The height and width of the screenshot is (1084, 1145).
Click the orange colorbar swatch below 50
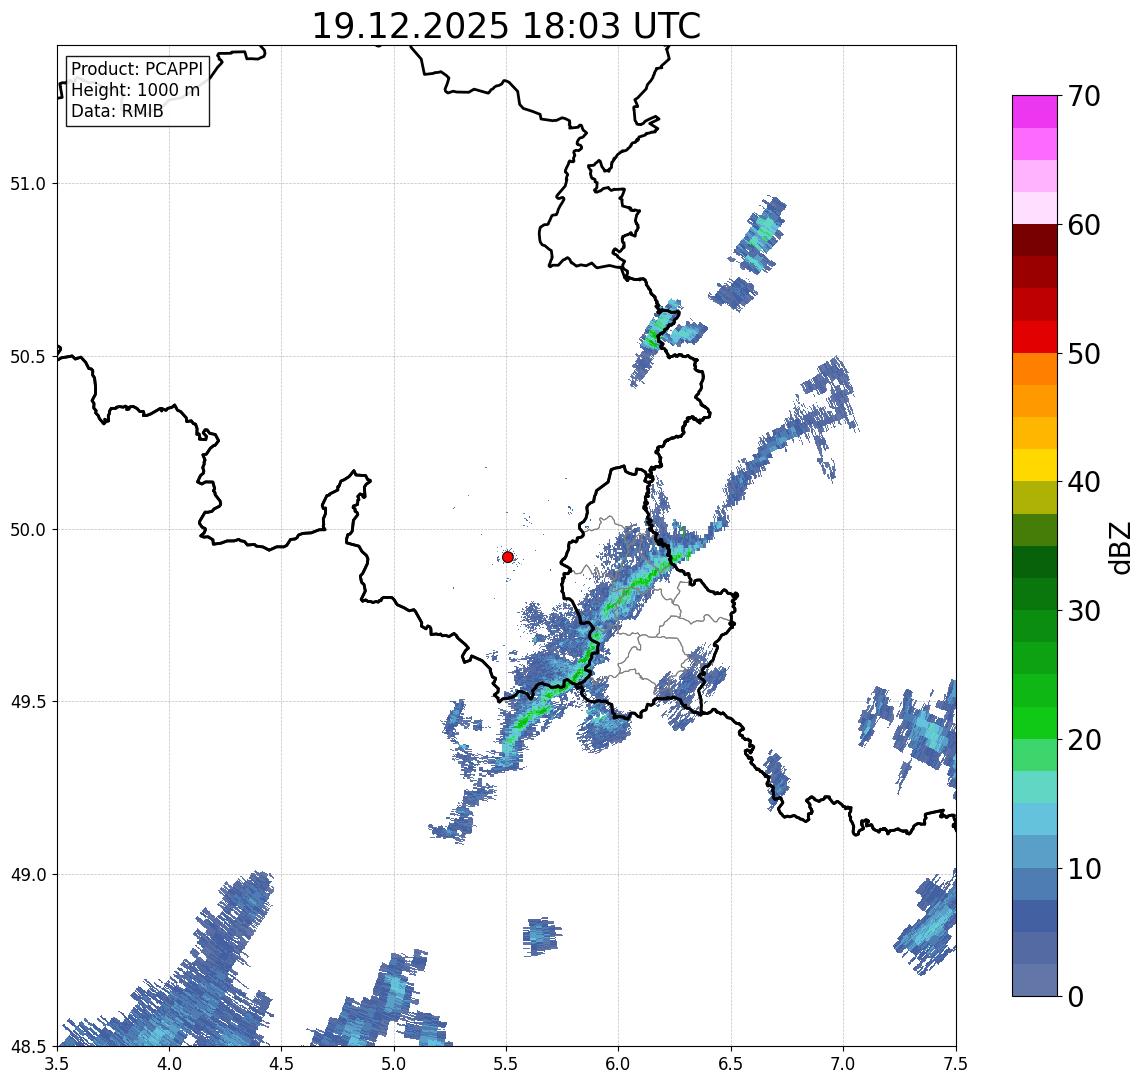(1035, 369)
